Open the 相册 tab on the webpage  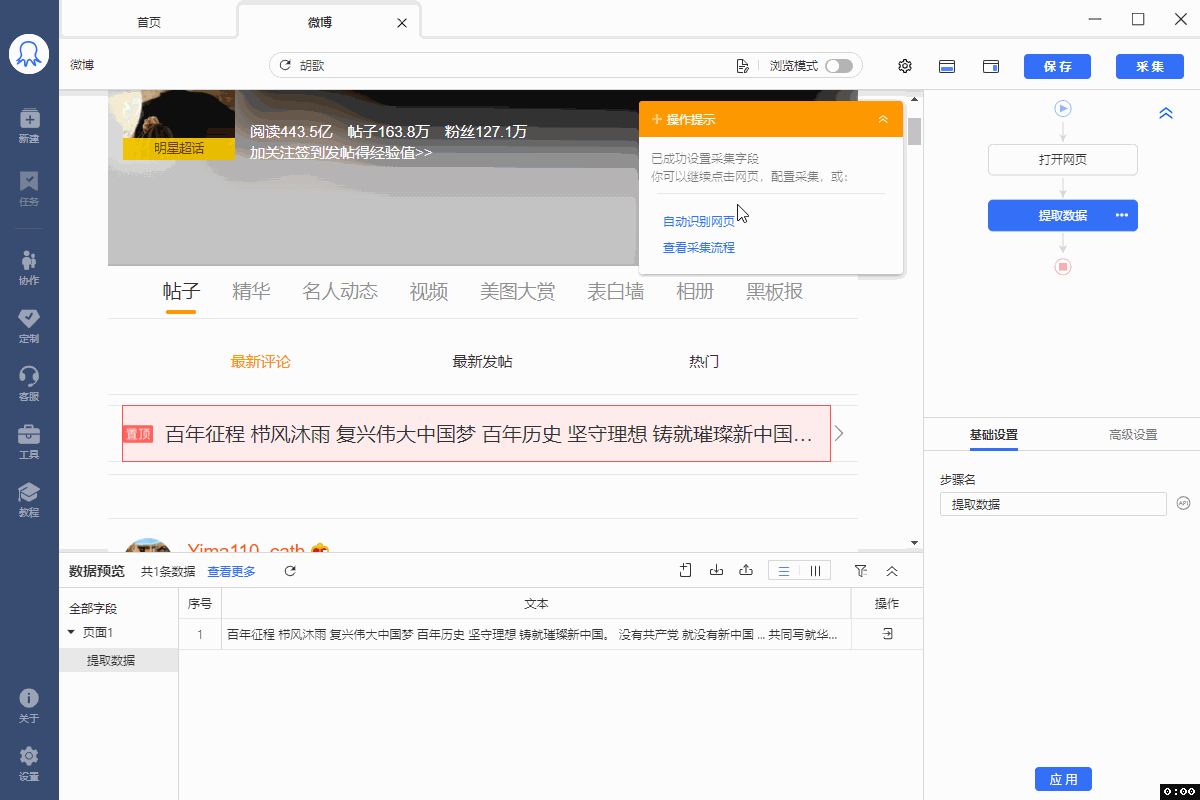click(x=695, y=292)
